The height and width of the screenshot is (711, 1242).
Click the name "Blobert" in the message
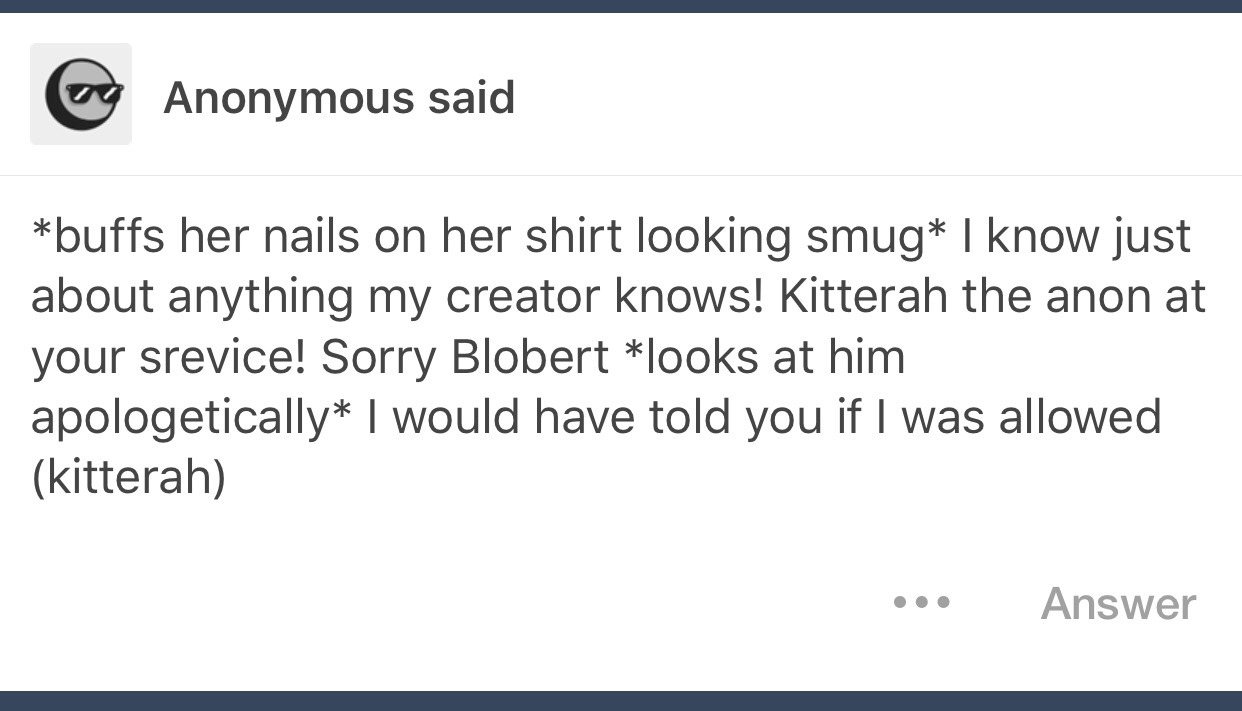pos(530,357)
